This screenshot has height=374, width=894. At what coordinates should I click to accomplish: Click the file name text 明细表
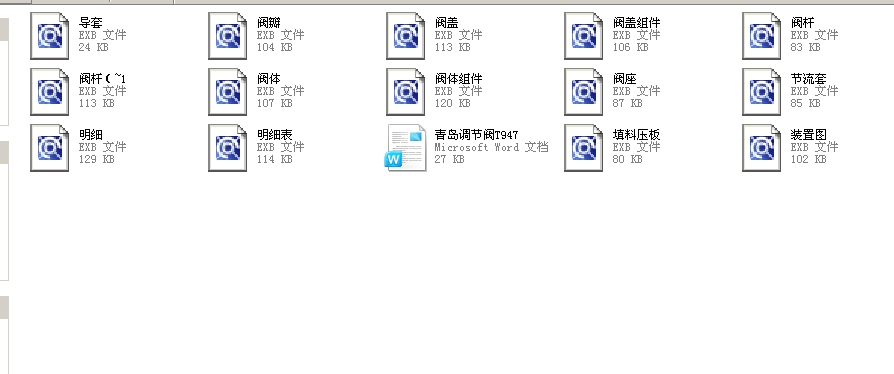(x=275, y=135)
